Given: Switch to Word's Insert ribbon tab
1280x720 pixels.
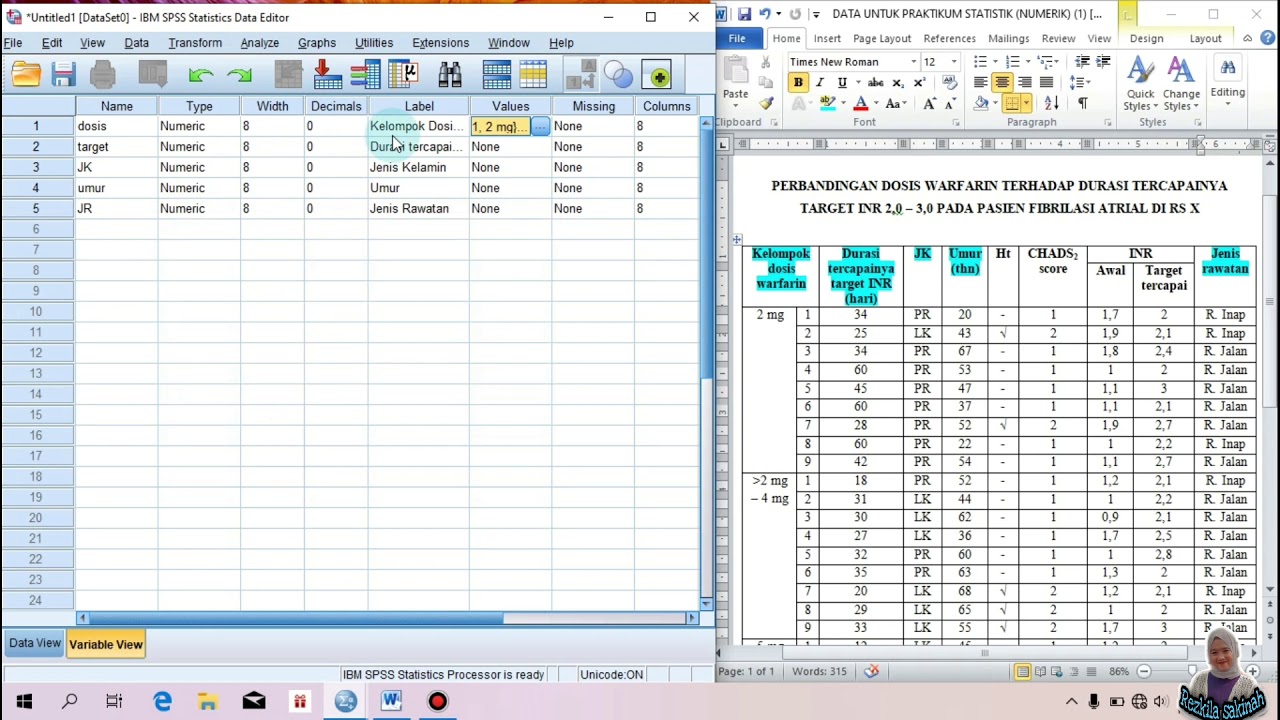Looking at the screenshot, I should pyautogui.click(x=827, y=38).
